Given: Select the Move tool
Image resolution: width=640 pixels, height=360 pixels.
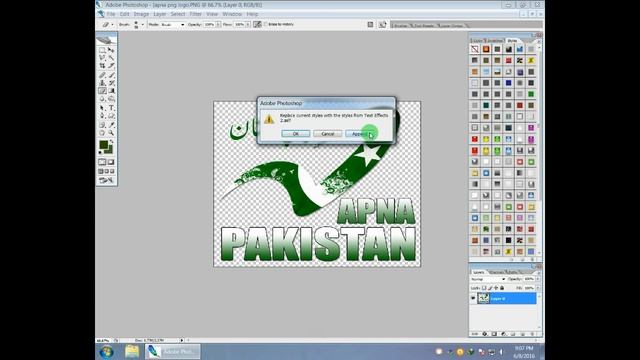Looking at the screenshot, I should (111, 50).
